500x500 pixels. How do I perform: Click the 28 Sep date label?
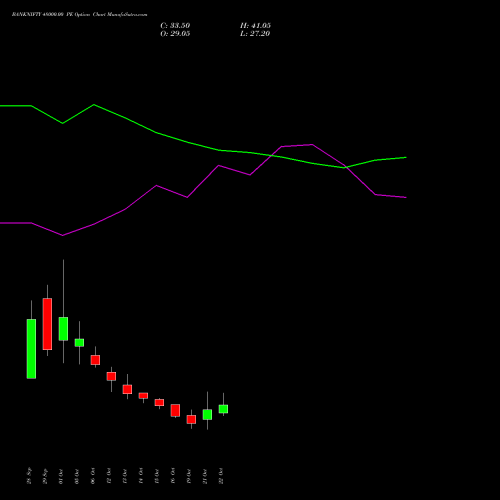click(x=29, y=476)
